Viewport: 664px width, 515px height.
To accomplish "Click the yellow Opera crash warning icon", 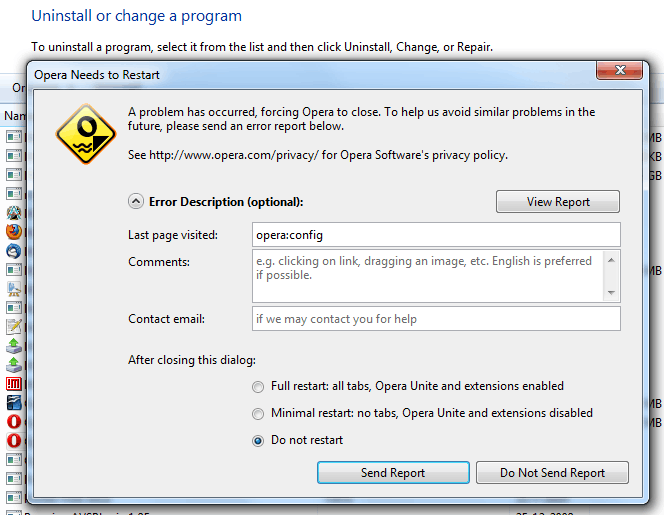I will (x=86, y=134).
